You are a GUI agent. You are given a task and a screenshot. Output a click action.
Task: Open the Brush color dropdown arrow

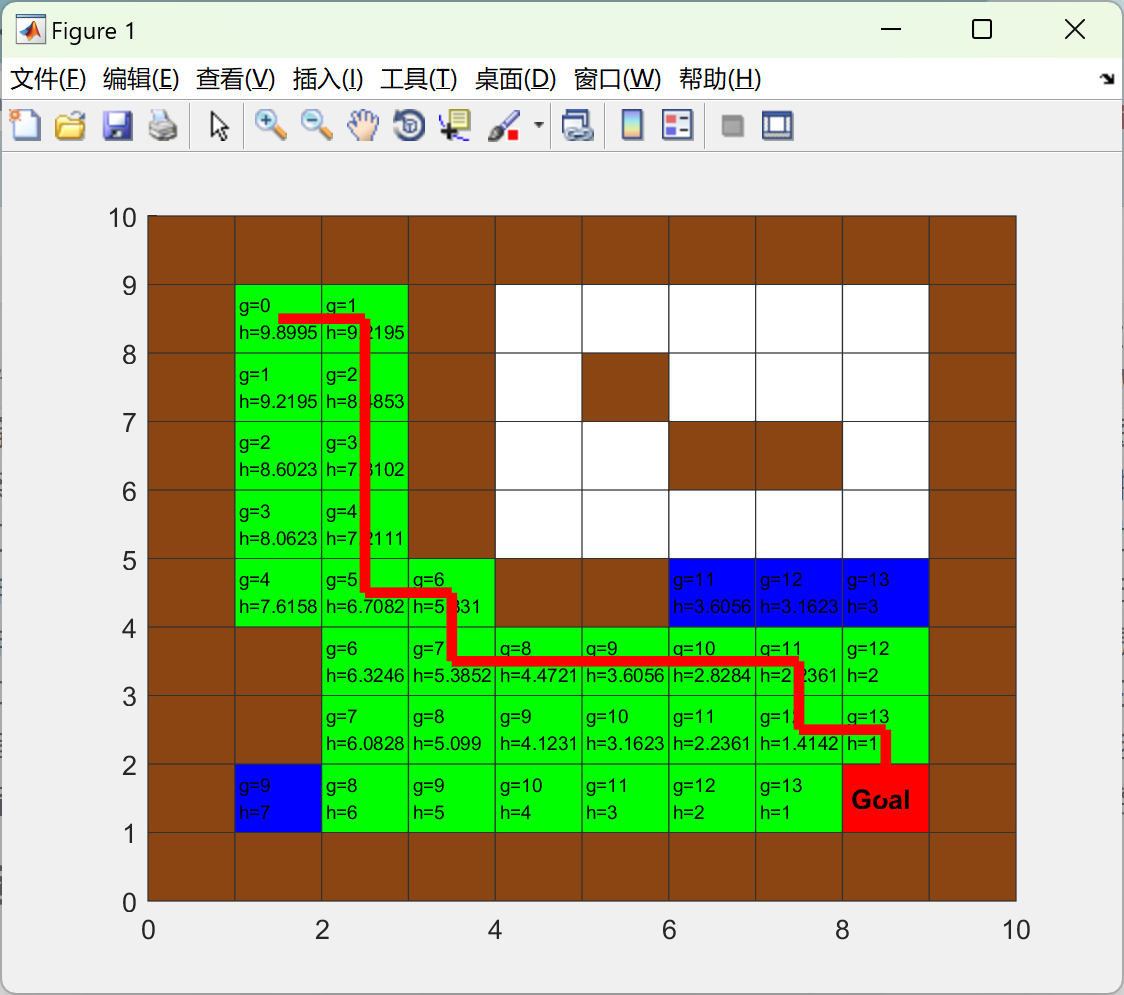click(x=539, y=125)
